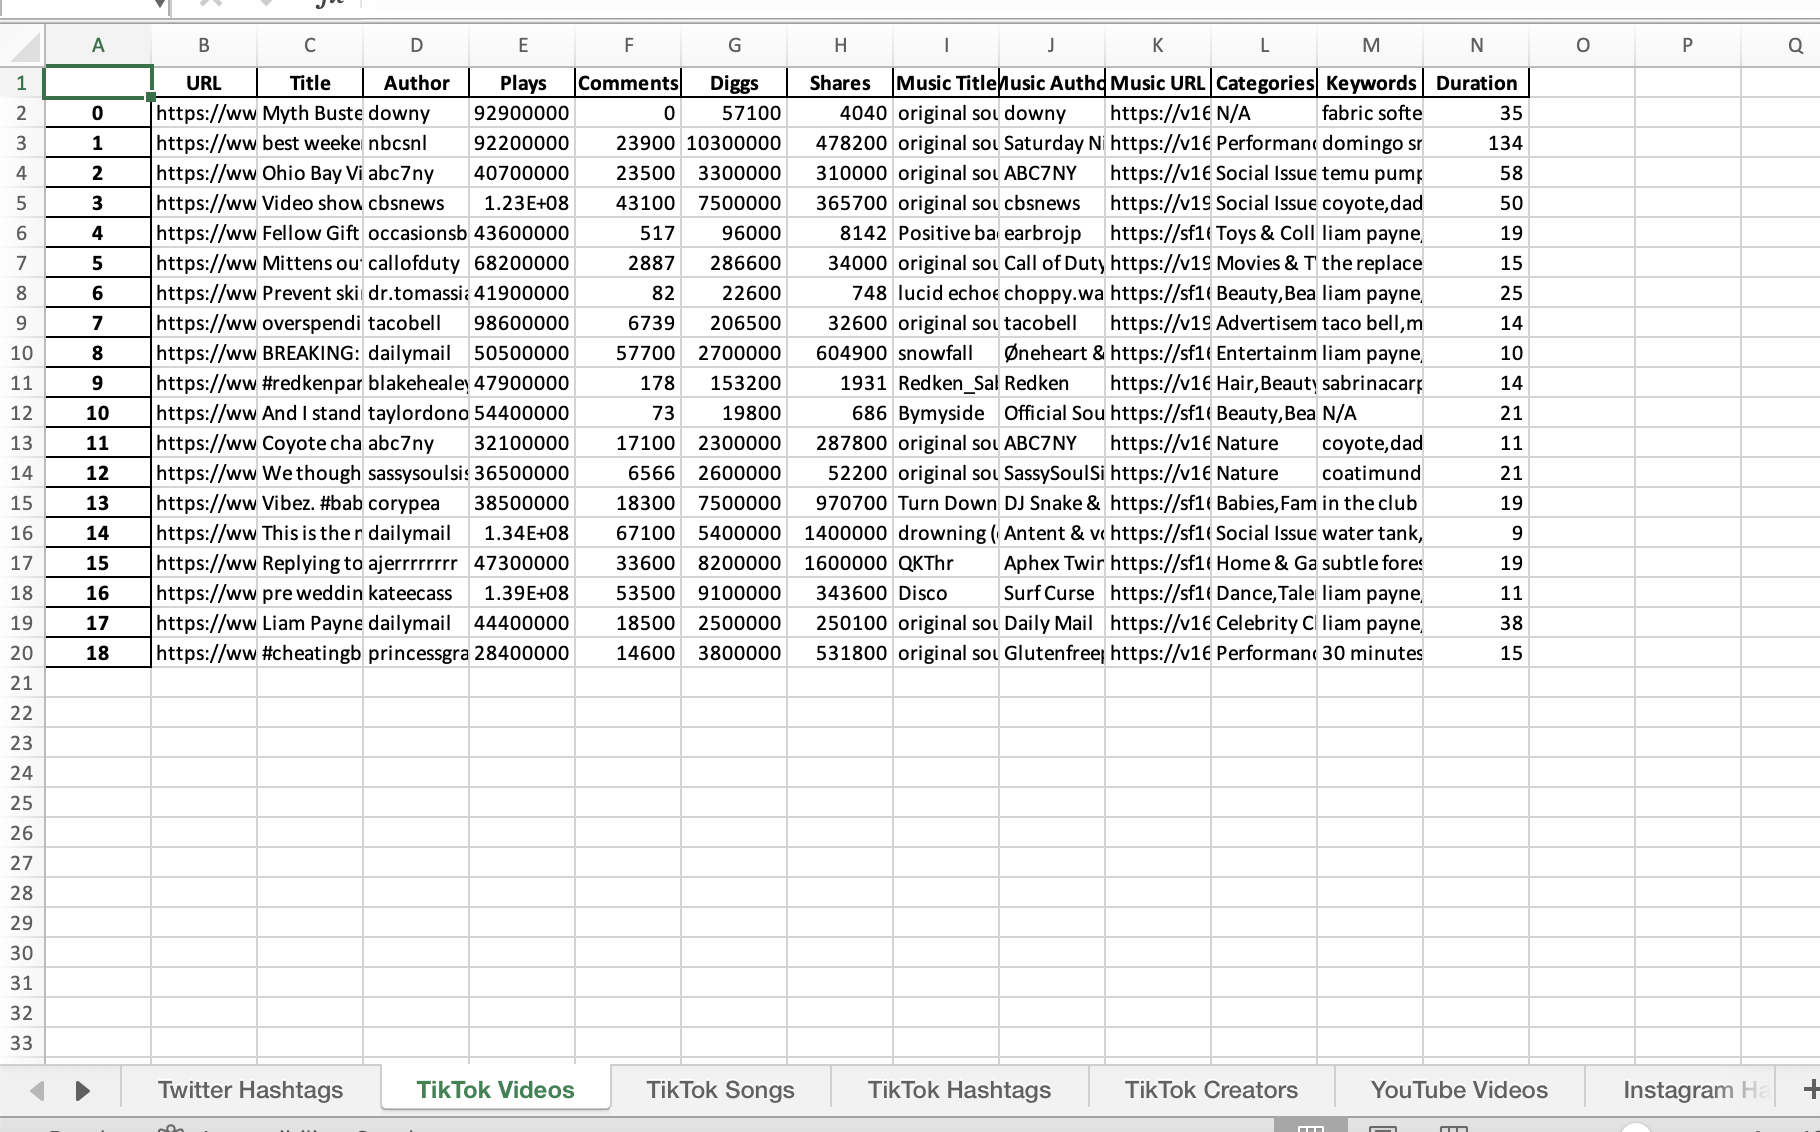Click shares cell 970700
This screenshot has height=1132, width=1820.
(840, 503)
